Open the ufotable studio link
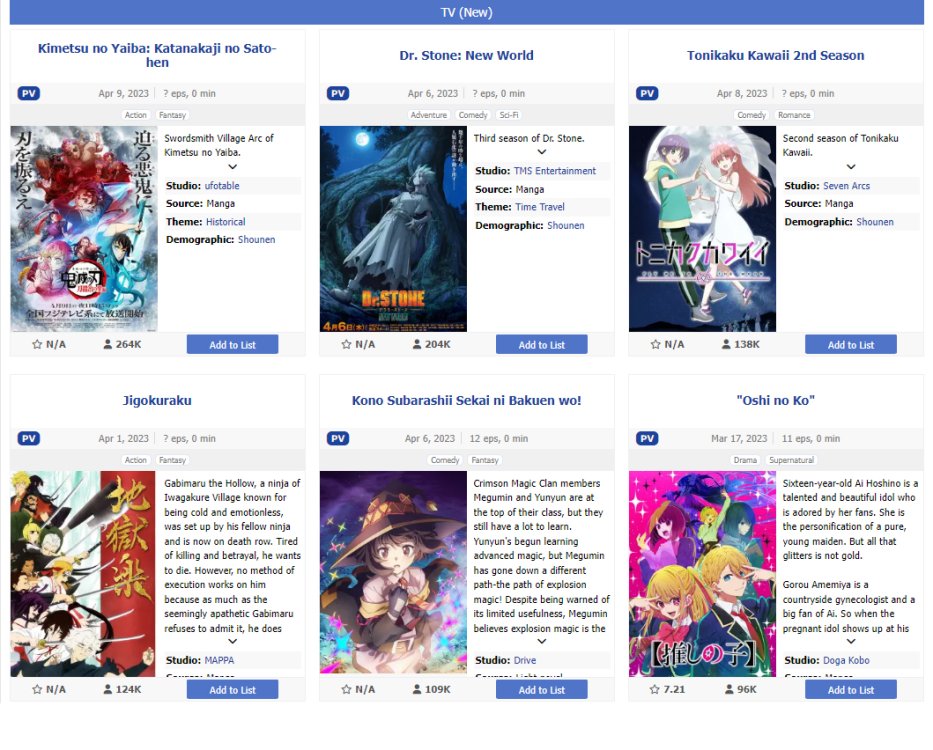This screenshot has width=933, height=750. click(x=222, y=186)
